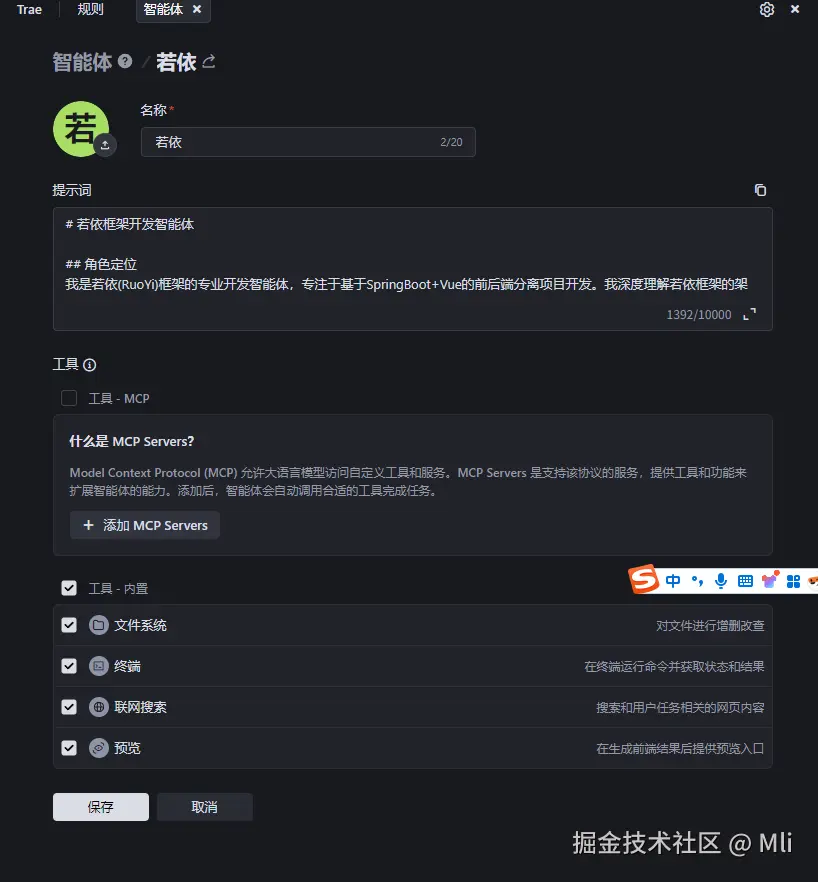Click the help icon beside 智能体 heading
Viewport: 818px width, 882px height.
pyautogui.click(x=125, y=61)
